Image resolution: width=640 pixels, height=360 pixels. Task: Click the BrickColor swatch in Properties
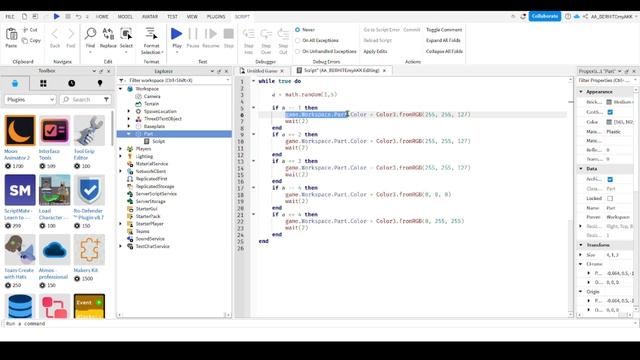pos(609,102)
